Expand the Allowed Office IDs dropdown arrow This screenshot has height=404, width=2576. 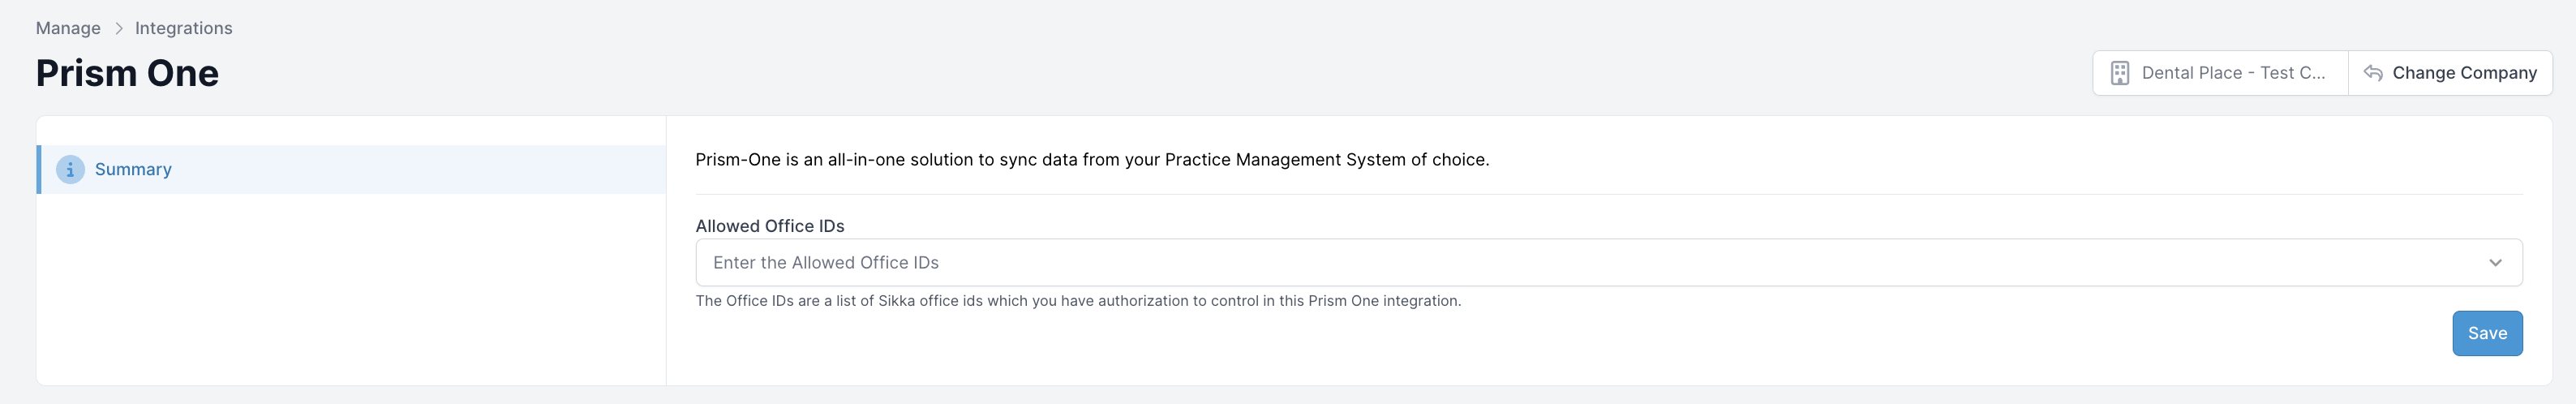pos(2495,263)
